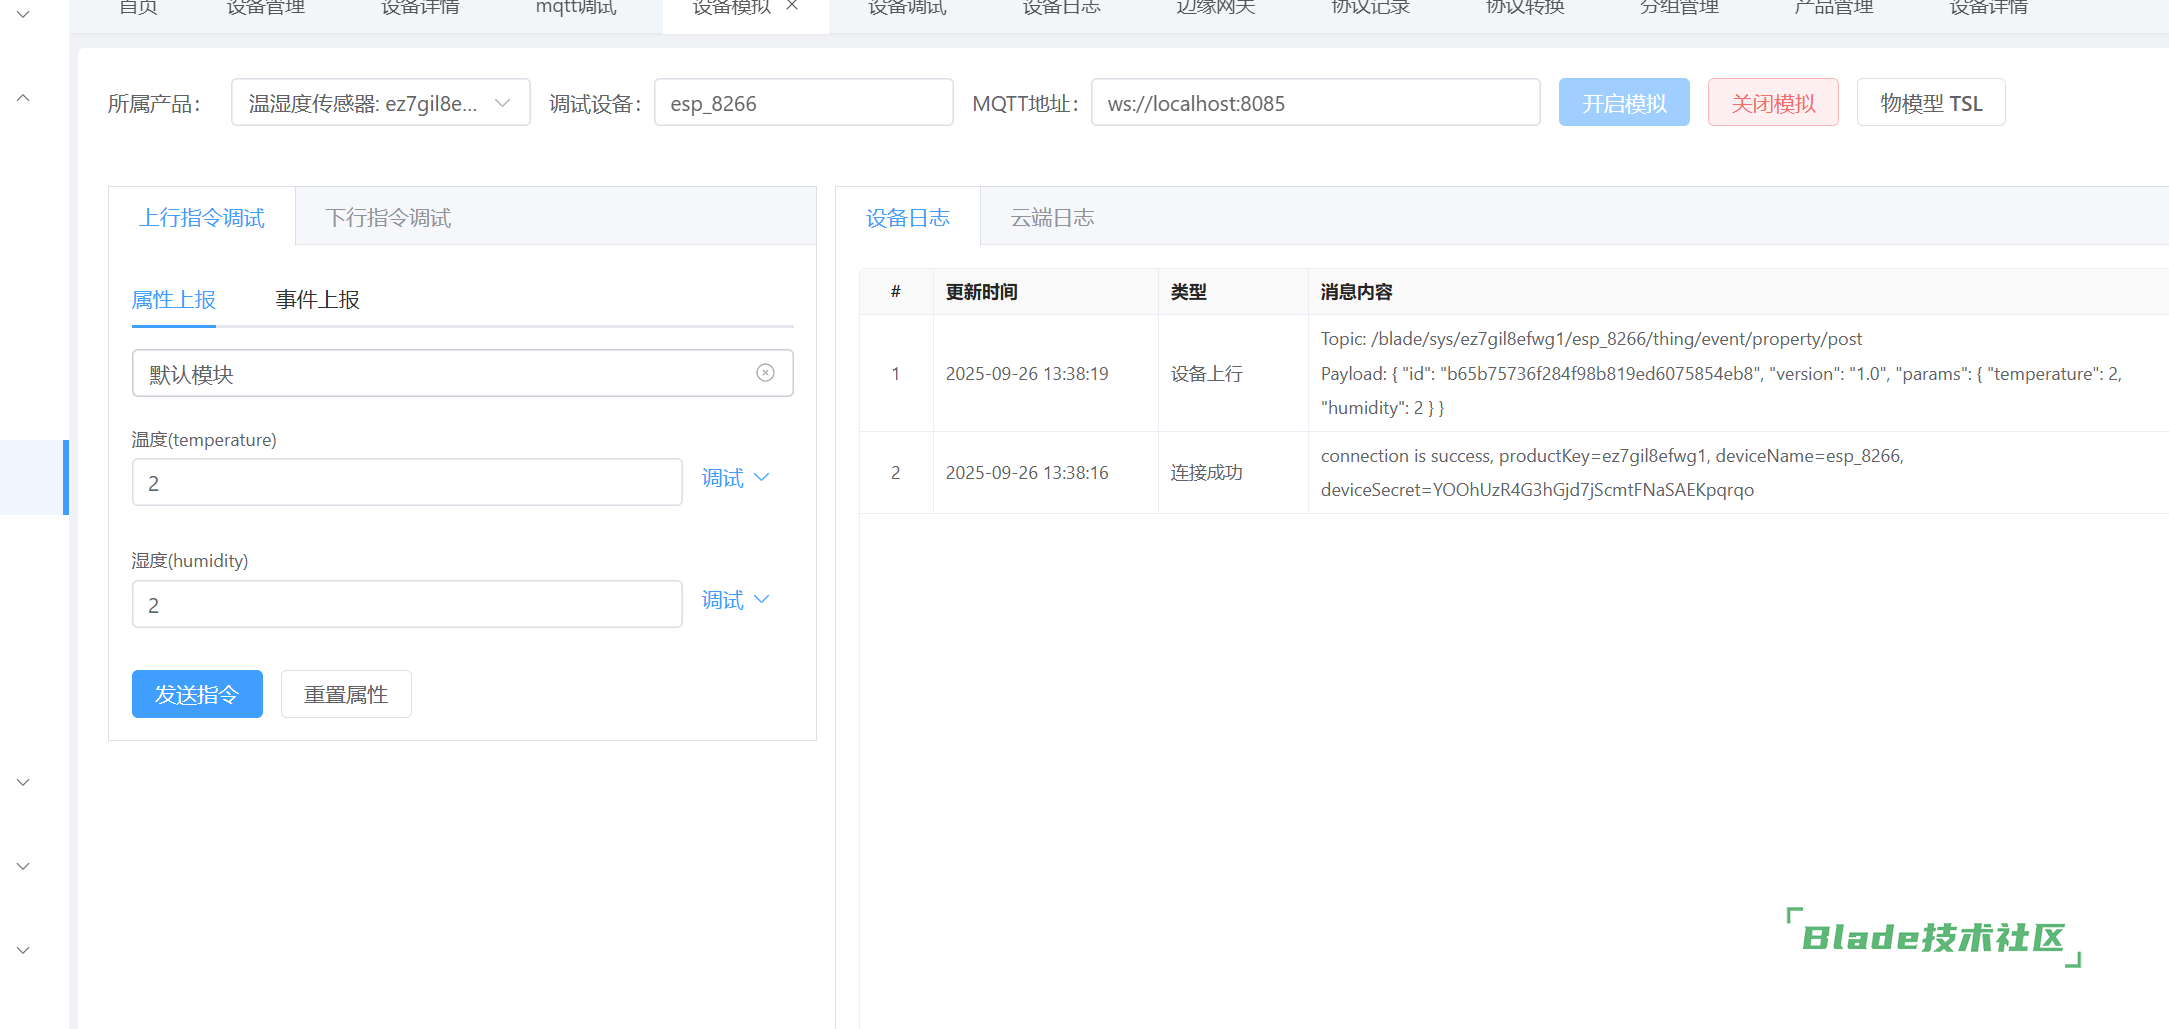2169x1029 pixels.
Task: Open the 设备管理 top tab
Action: click(266, 7)
